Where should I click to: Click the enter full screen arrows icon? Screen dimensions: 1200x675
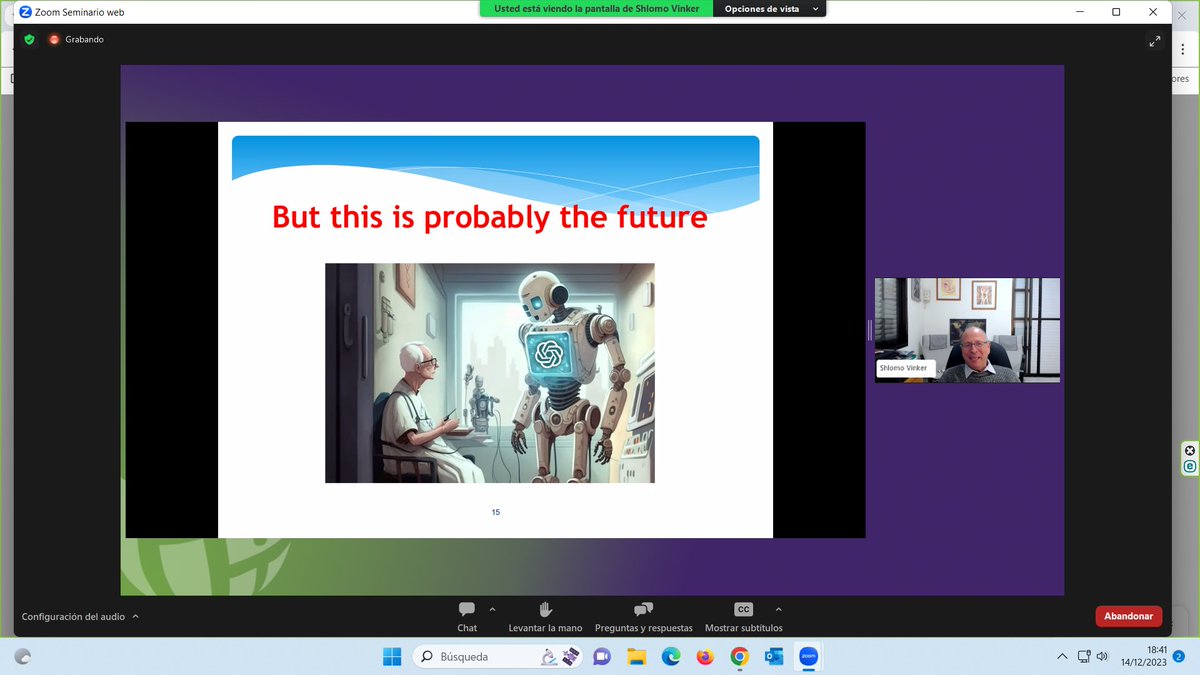click(1155, 41)
